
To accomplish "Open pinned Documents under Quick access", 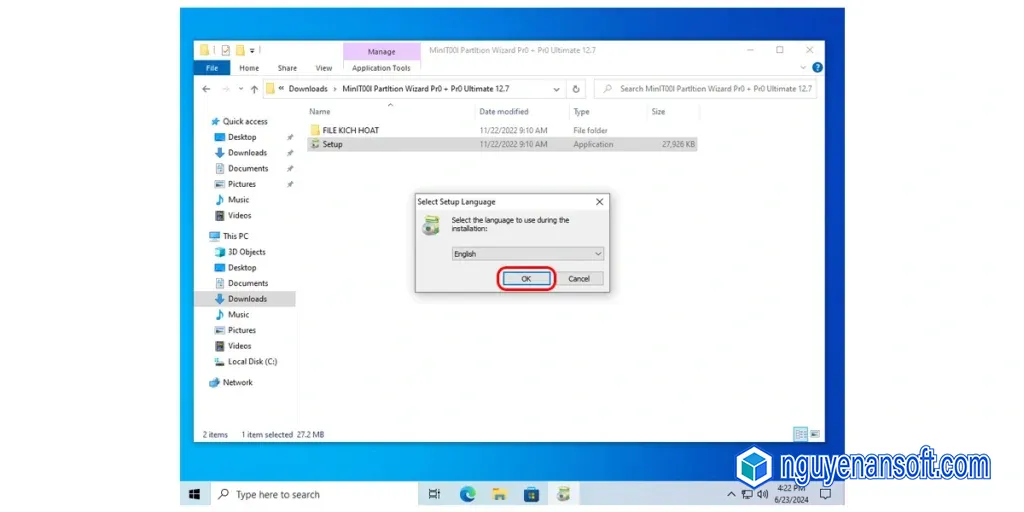I will pyautogui.click(x=248, y=168).
